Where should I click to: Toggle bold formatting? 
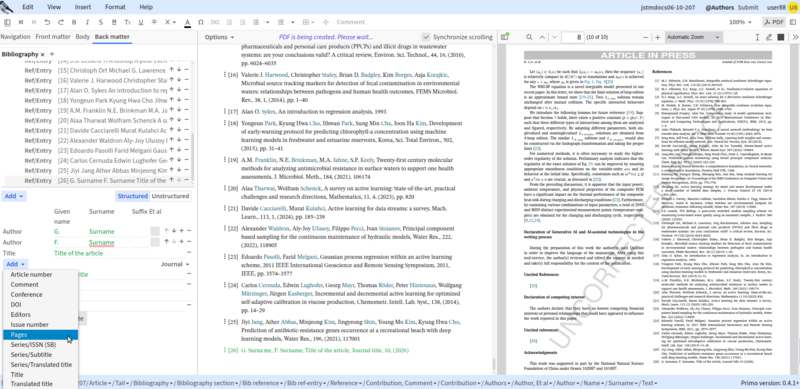pos(74,22)
